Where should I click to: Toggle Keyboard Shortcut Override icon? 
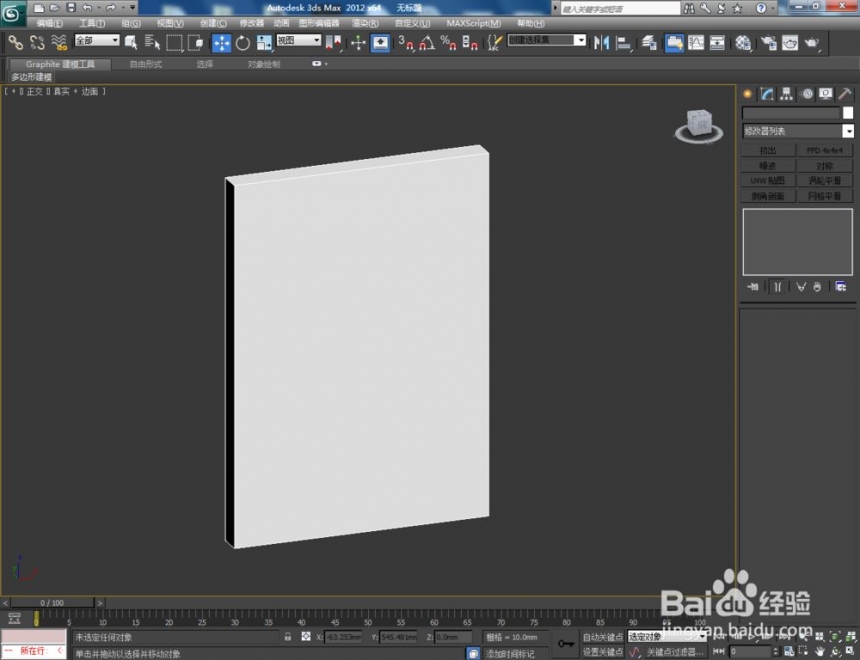[x=380, y=42]
